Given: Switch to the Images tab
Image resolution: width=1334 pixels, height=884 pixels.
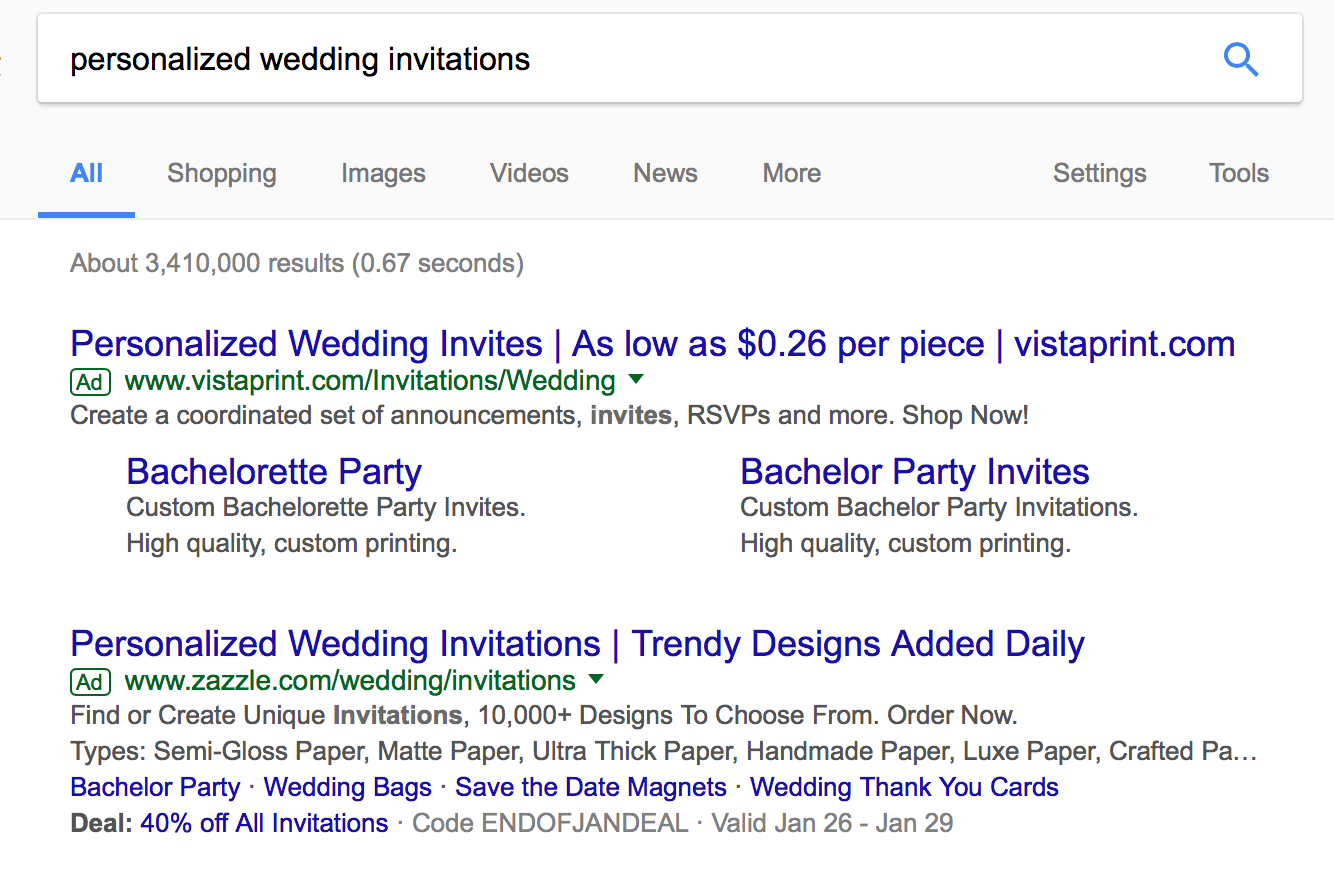Looking at the screenshot, I should coord(383,173).
